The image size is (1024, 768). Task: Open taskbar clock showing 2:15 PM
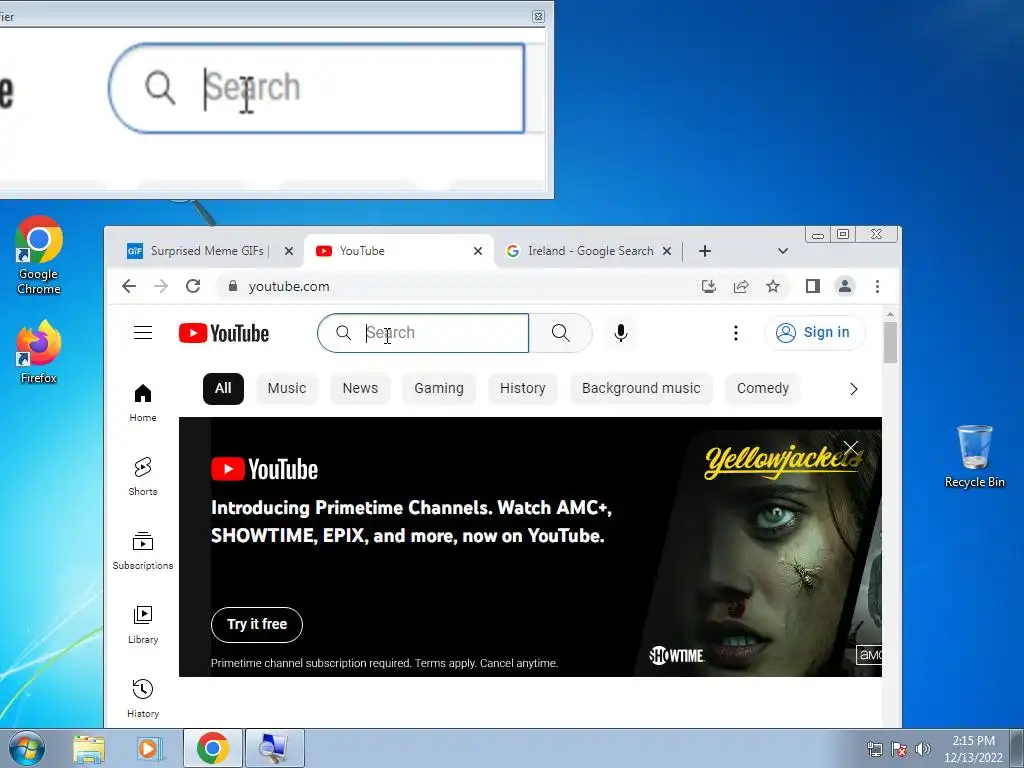(973, 749)
